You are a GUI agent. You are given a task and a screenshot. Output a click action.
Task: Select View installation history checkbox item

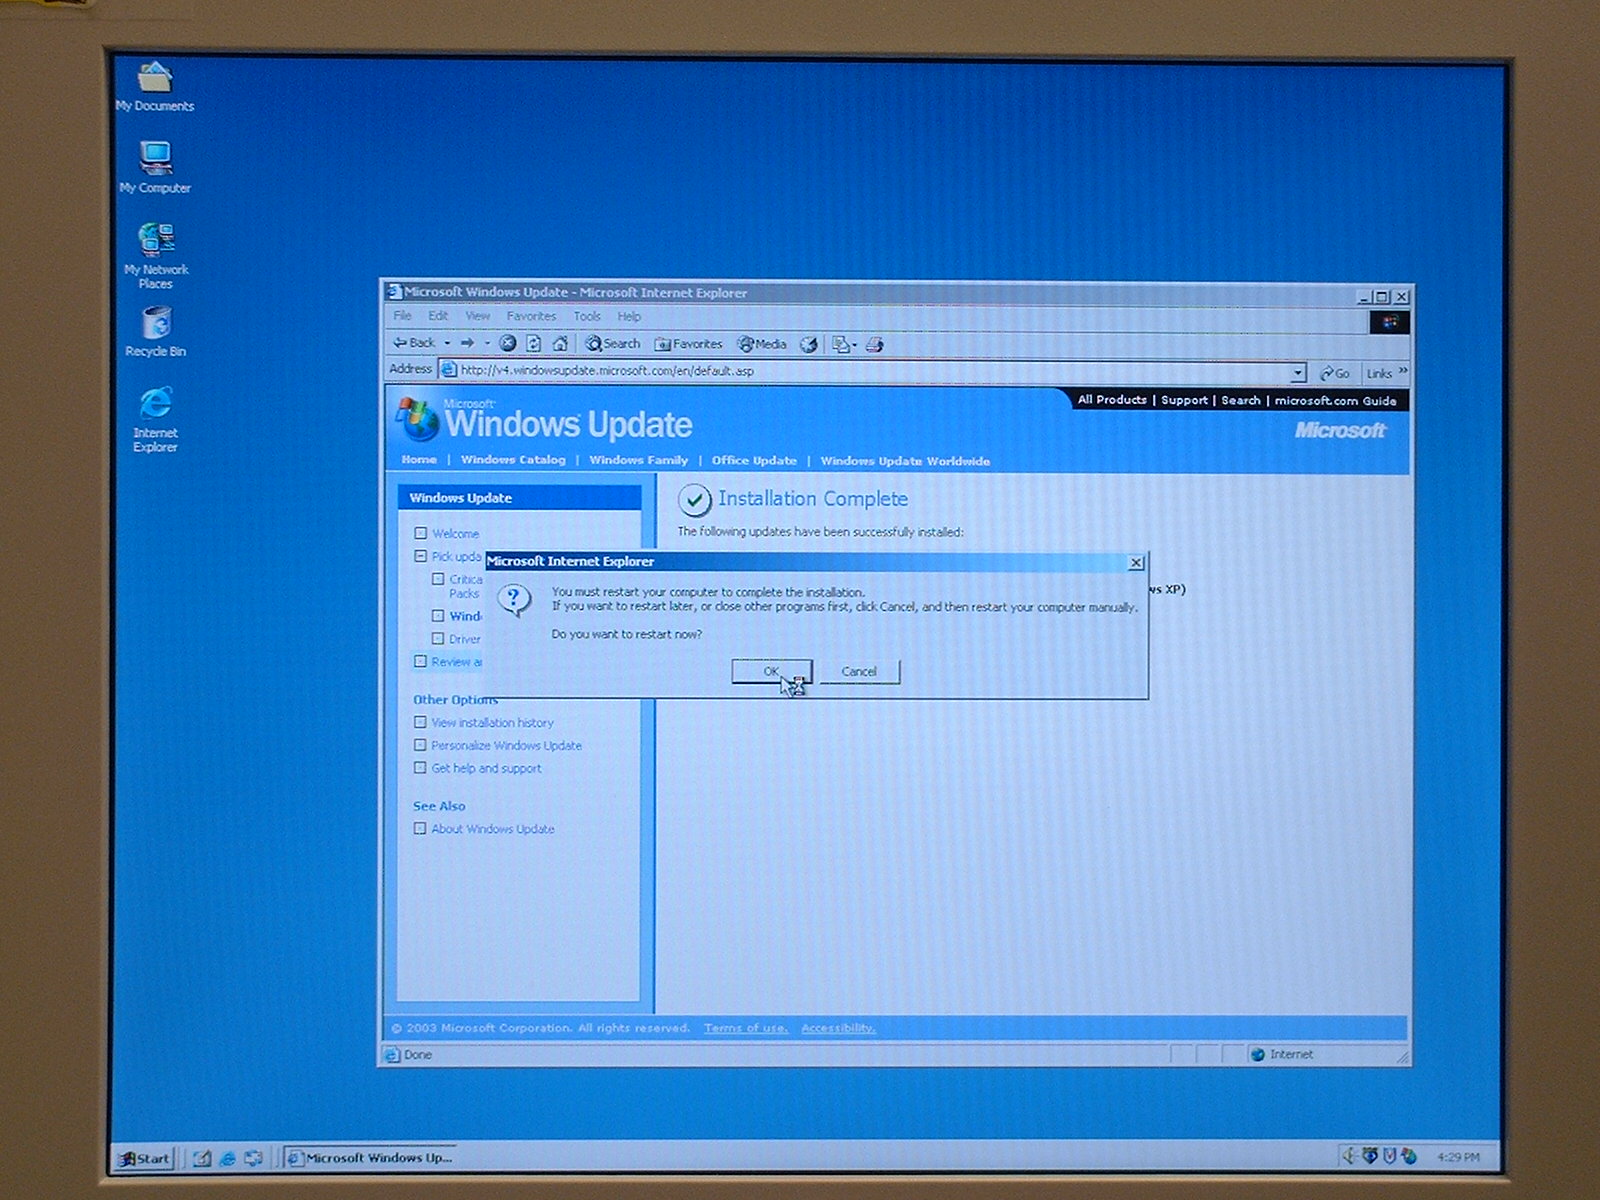tap(421, 722)
